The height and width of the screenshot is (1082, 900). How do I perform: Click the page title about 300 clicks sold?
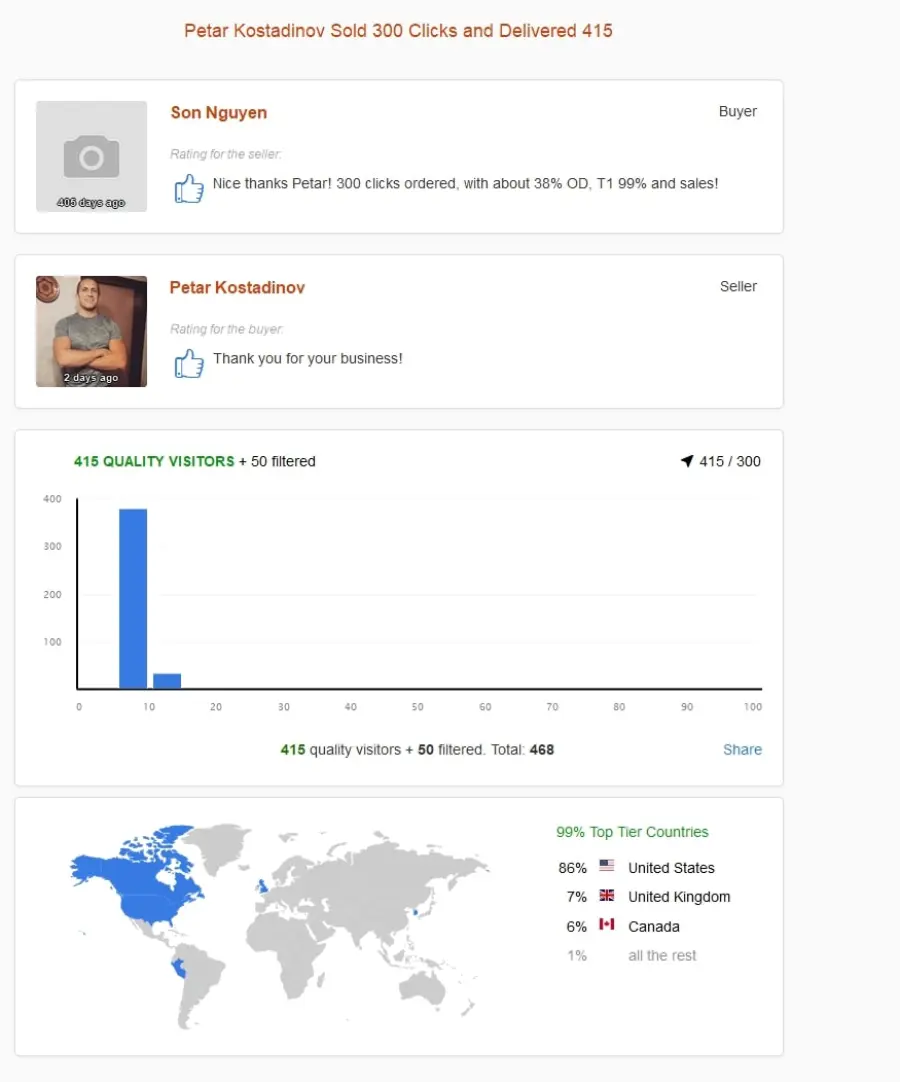click(x=398, y=31)
